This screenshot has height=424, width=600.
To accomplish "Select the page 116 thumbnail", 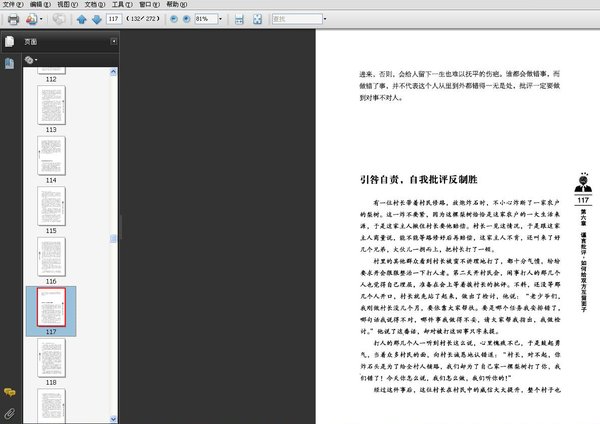I will click(x=51, y=256).
